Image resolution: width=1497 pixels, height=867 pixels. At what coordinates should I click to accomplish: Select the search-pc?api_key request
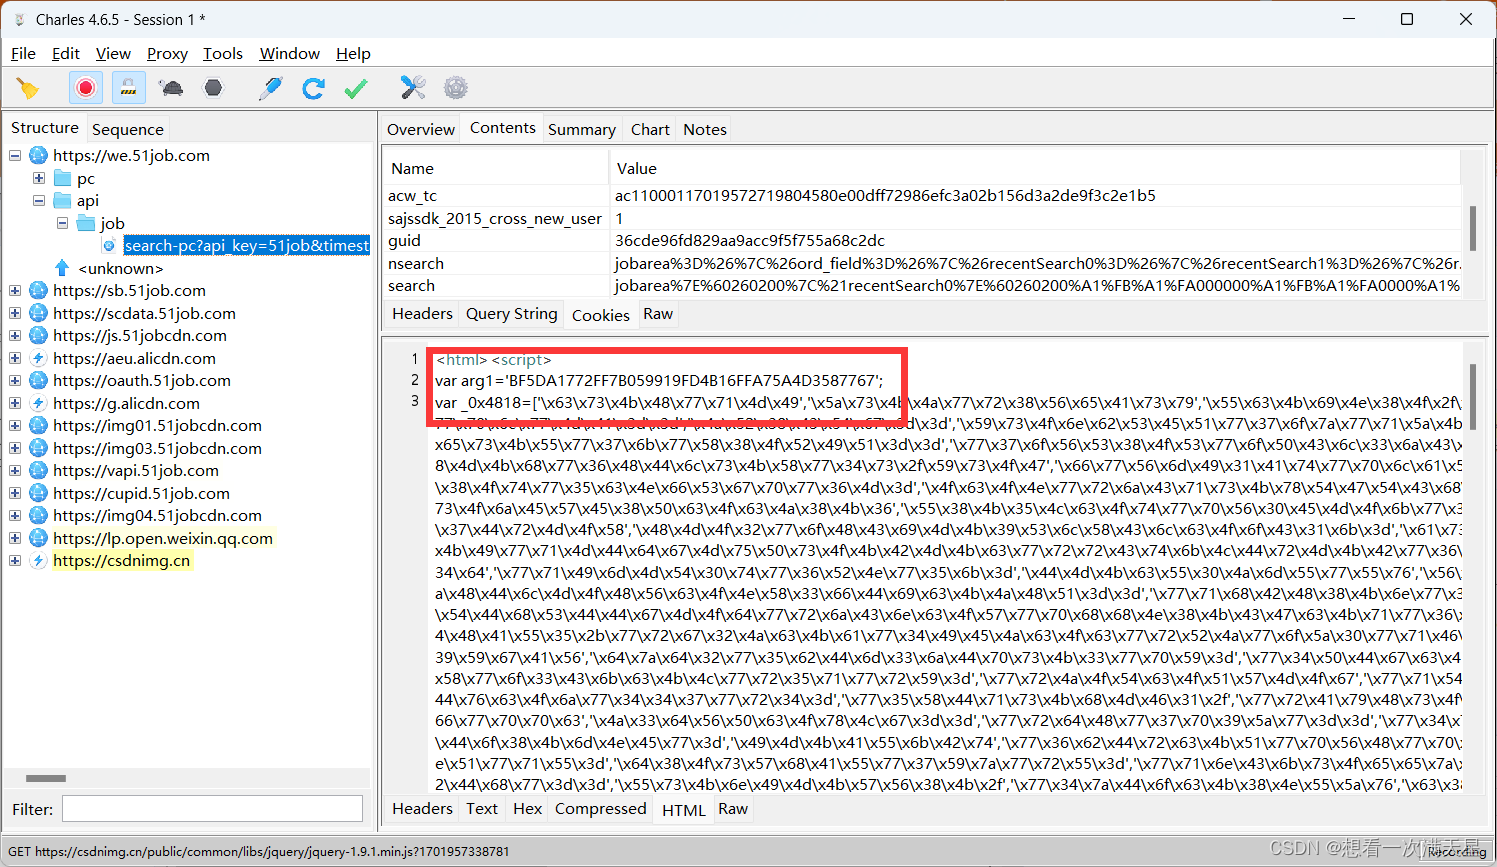[x=246, y=245]
